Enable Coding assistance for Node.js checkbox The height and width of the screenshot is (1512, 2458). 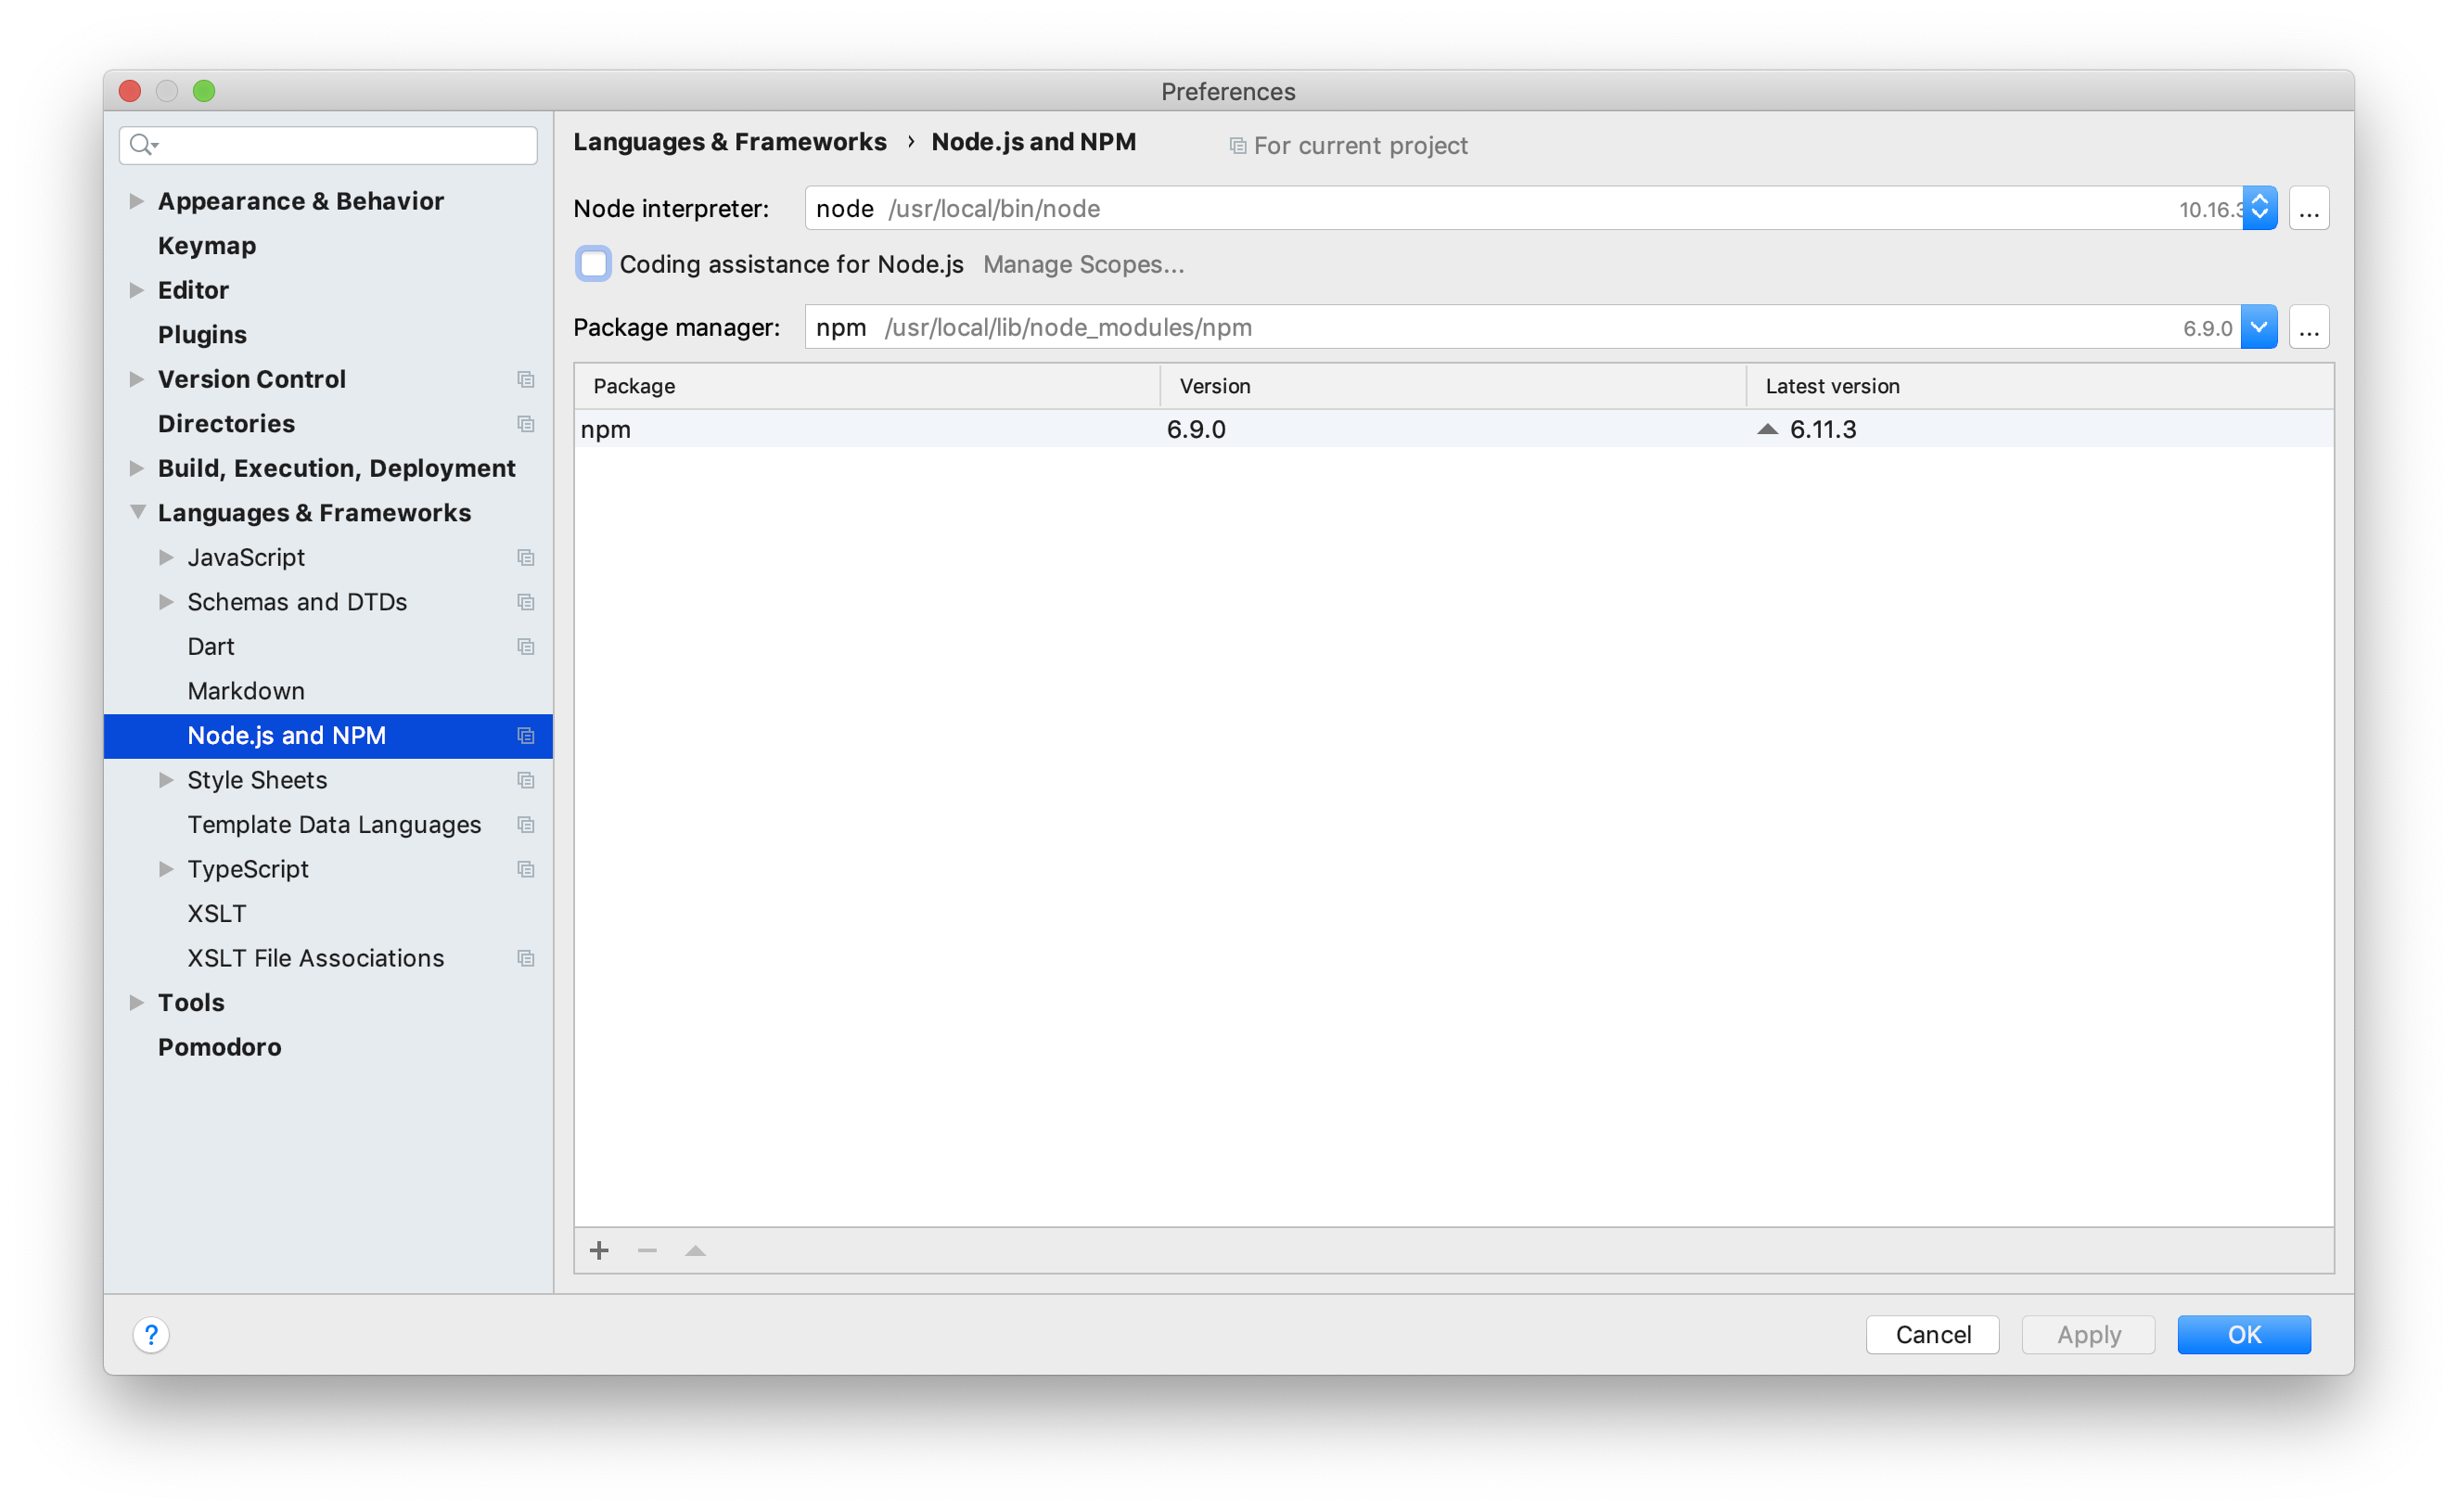click(x=593, y=264)
